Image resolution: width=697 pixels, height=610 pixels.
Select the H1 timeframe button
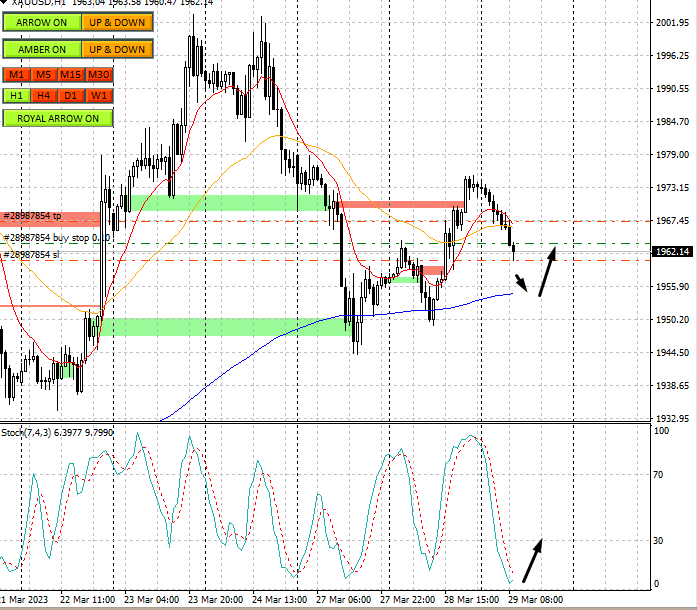tap(16, 96)
